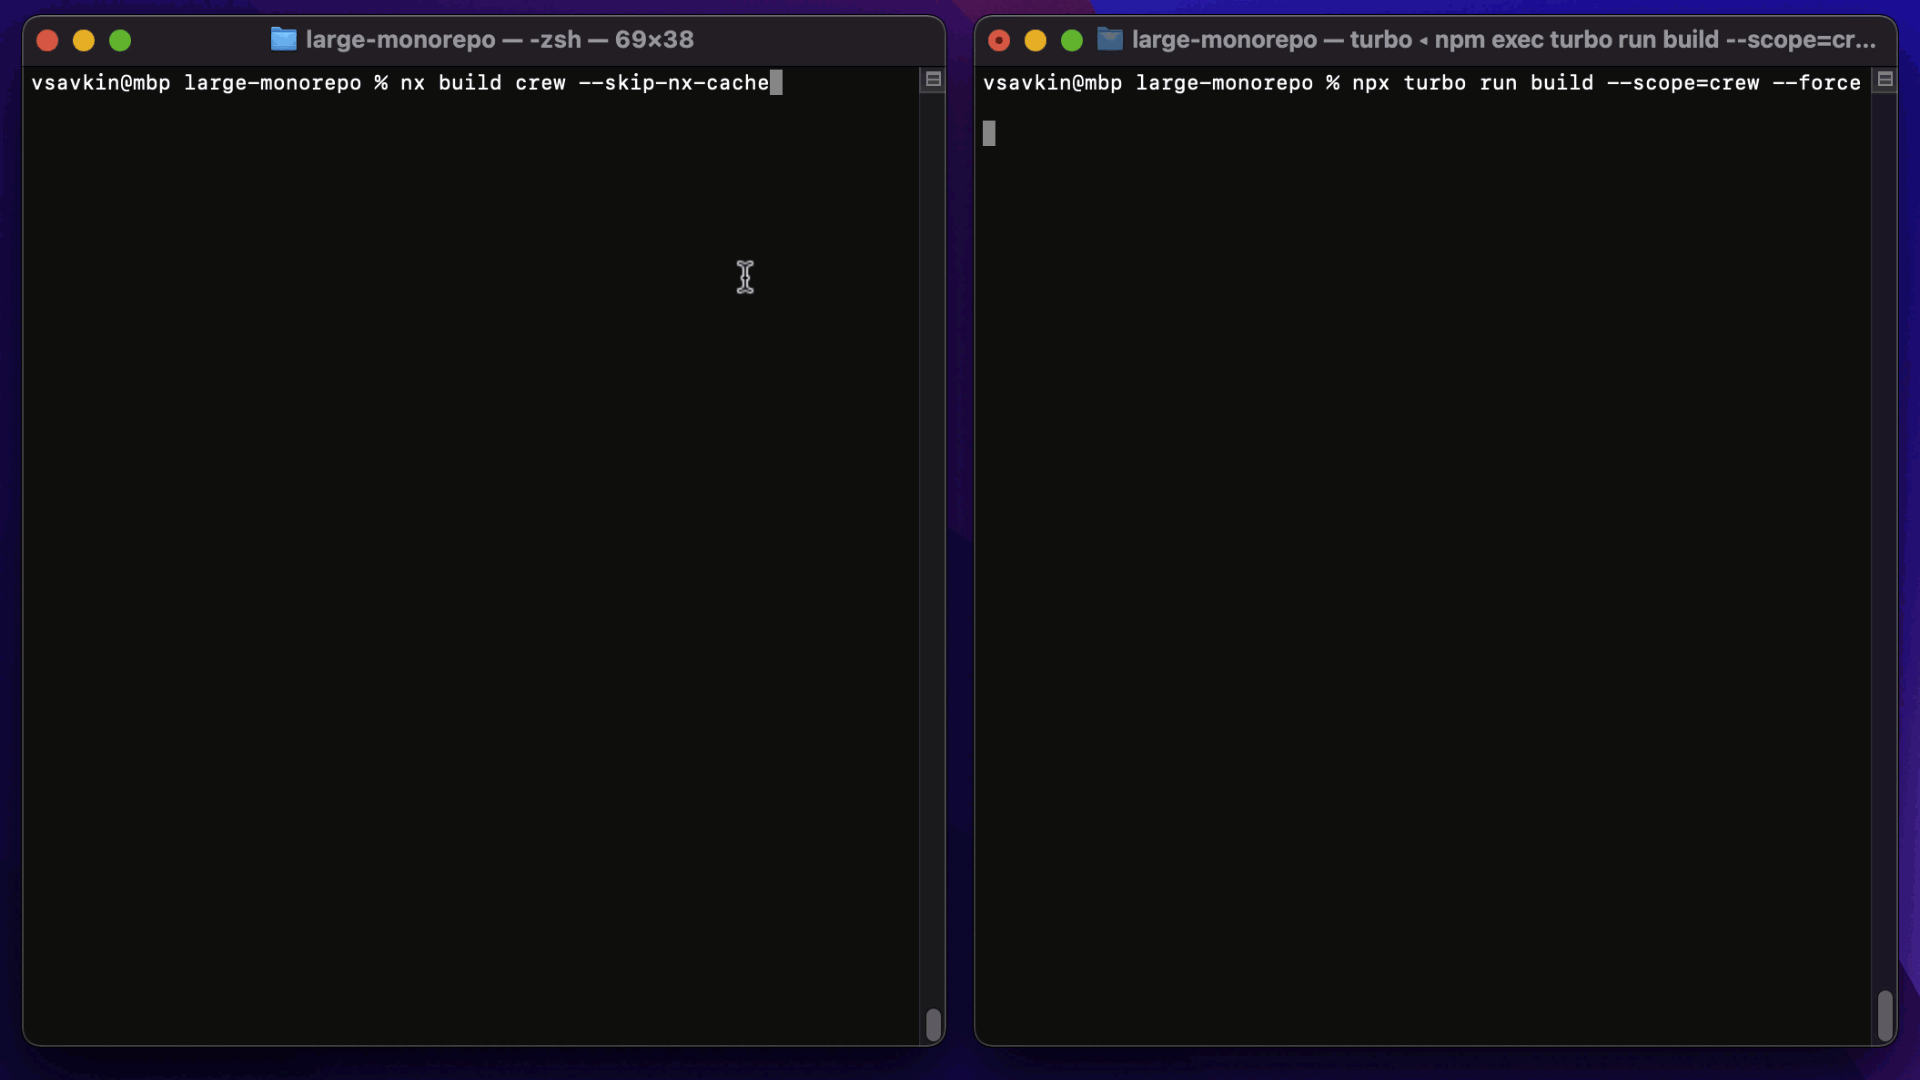The height and width of the screenshot is (1080, 1920).
Task: Close the left zsh terminal window
Action: pyautogui.click(x=48, y=40)
